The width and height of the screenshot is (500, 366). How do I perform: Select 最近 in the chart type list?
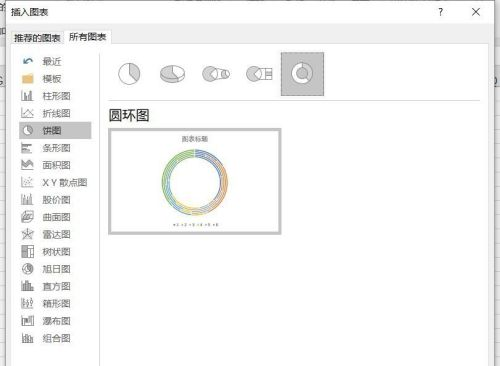[x=52, y=61]
